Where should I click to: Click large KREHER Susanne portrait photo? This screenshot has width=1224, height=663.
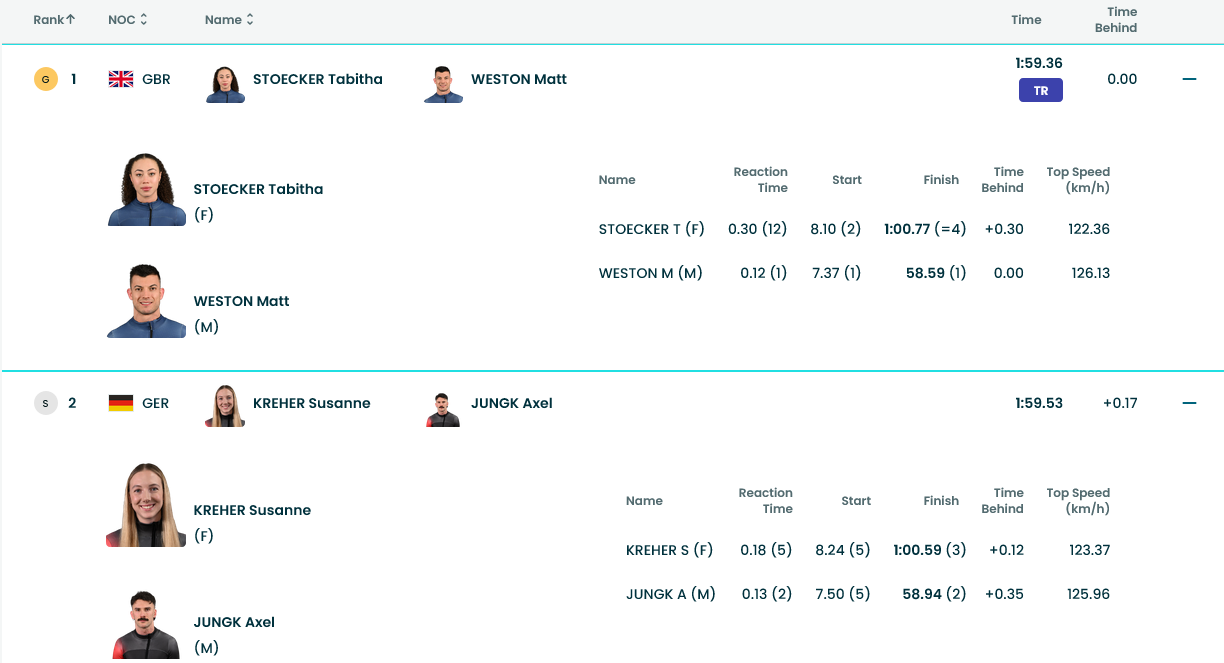point(146,505)
